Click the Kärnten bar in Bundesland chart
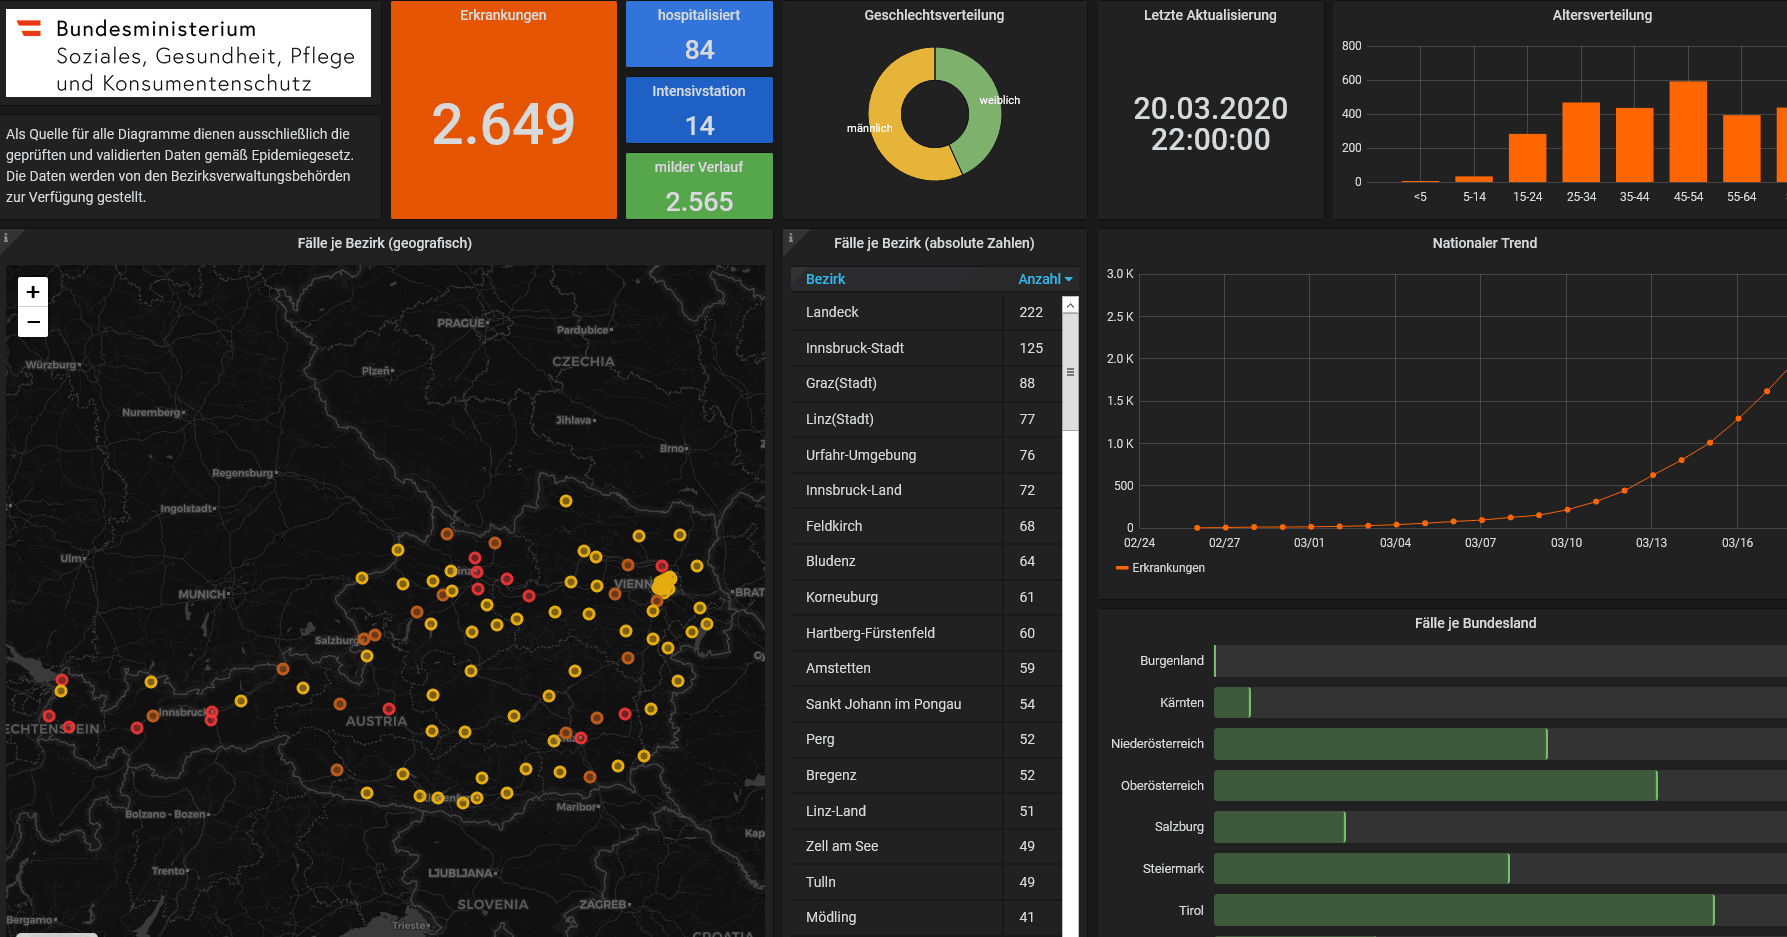The width and height of the screenshot is (1787, 937). tap(1232, 702)
